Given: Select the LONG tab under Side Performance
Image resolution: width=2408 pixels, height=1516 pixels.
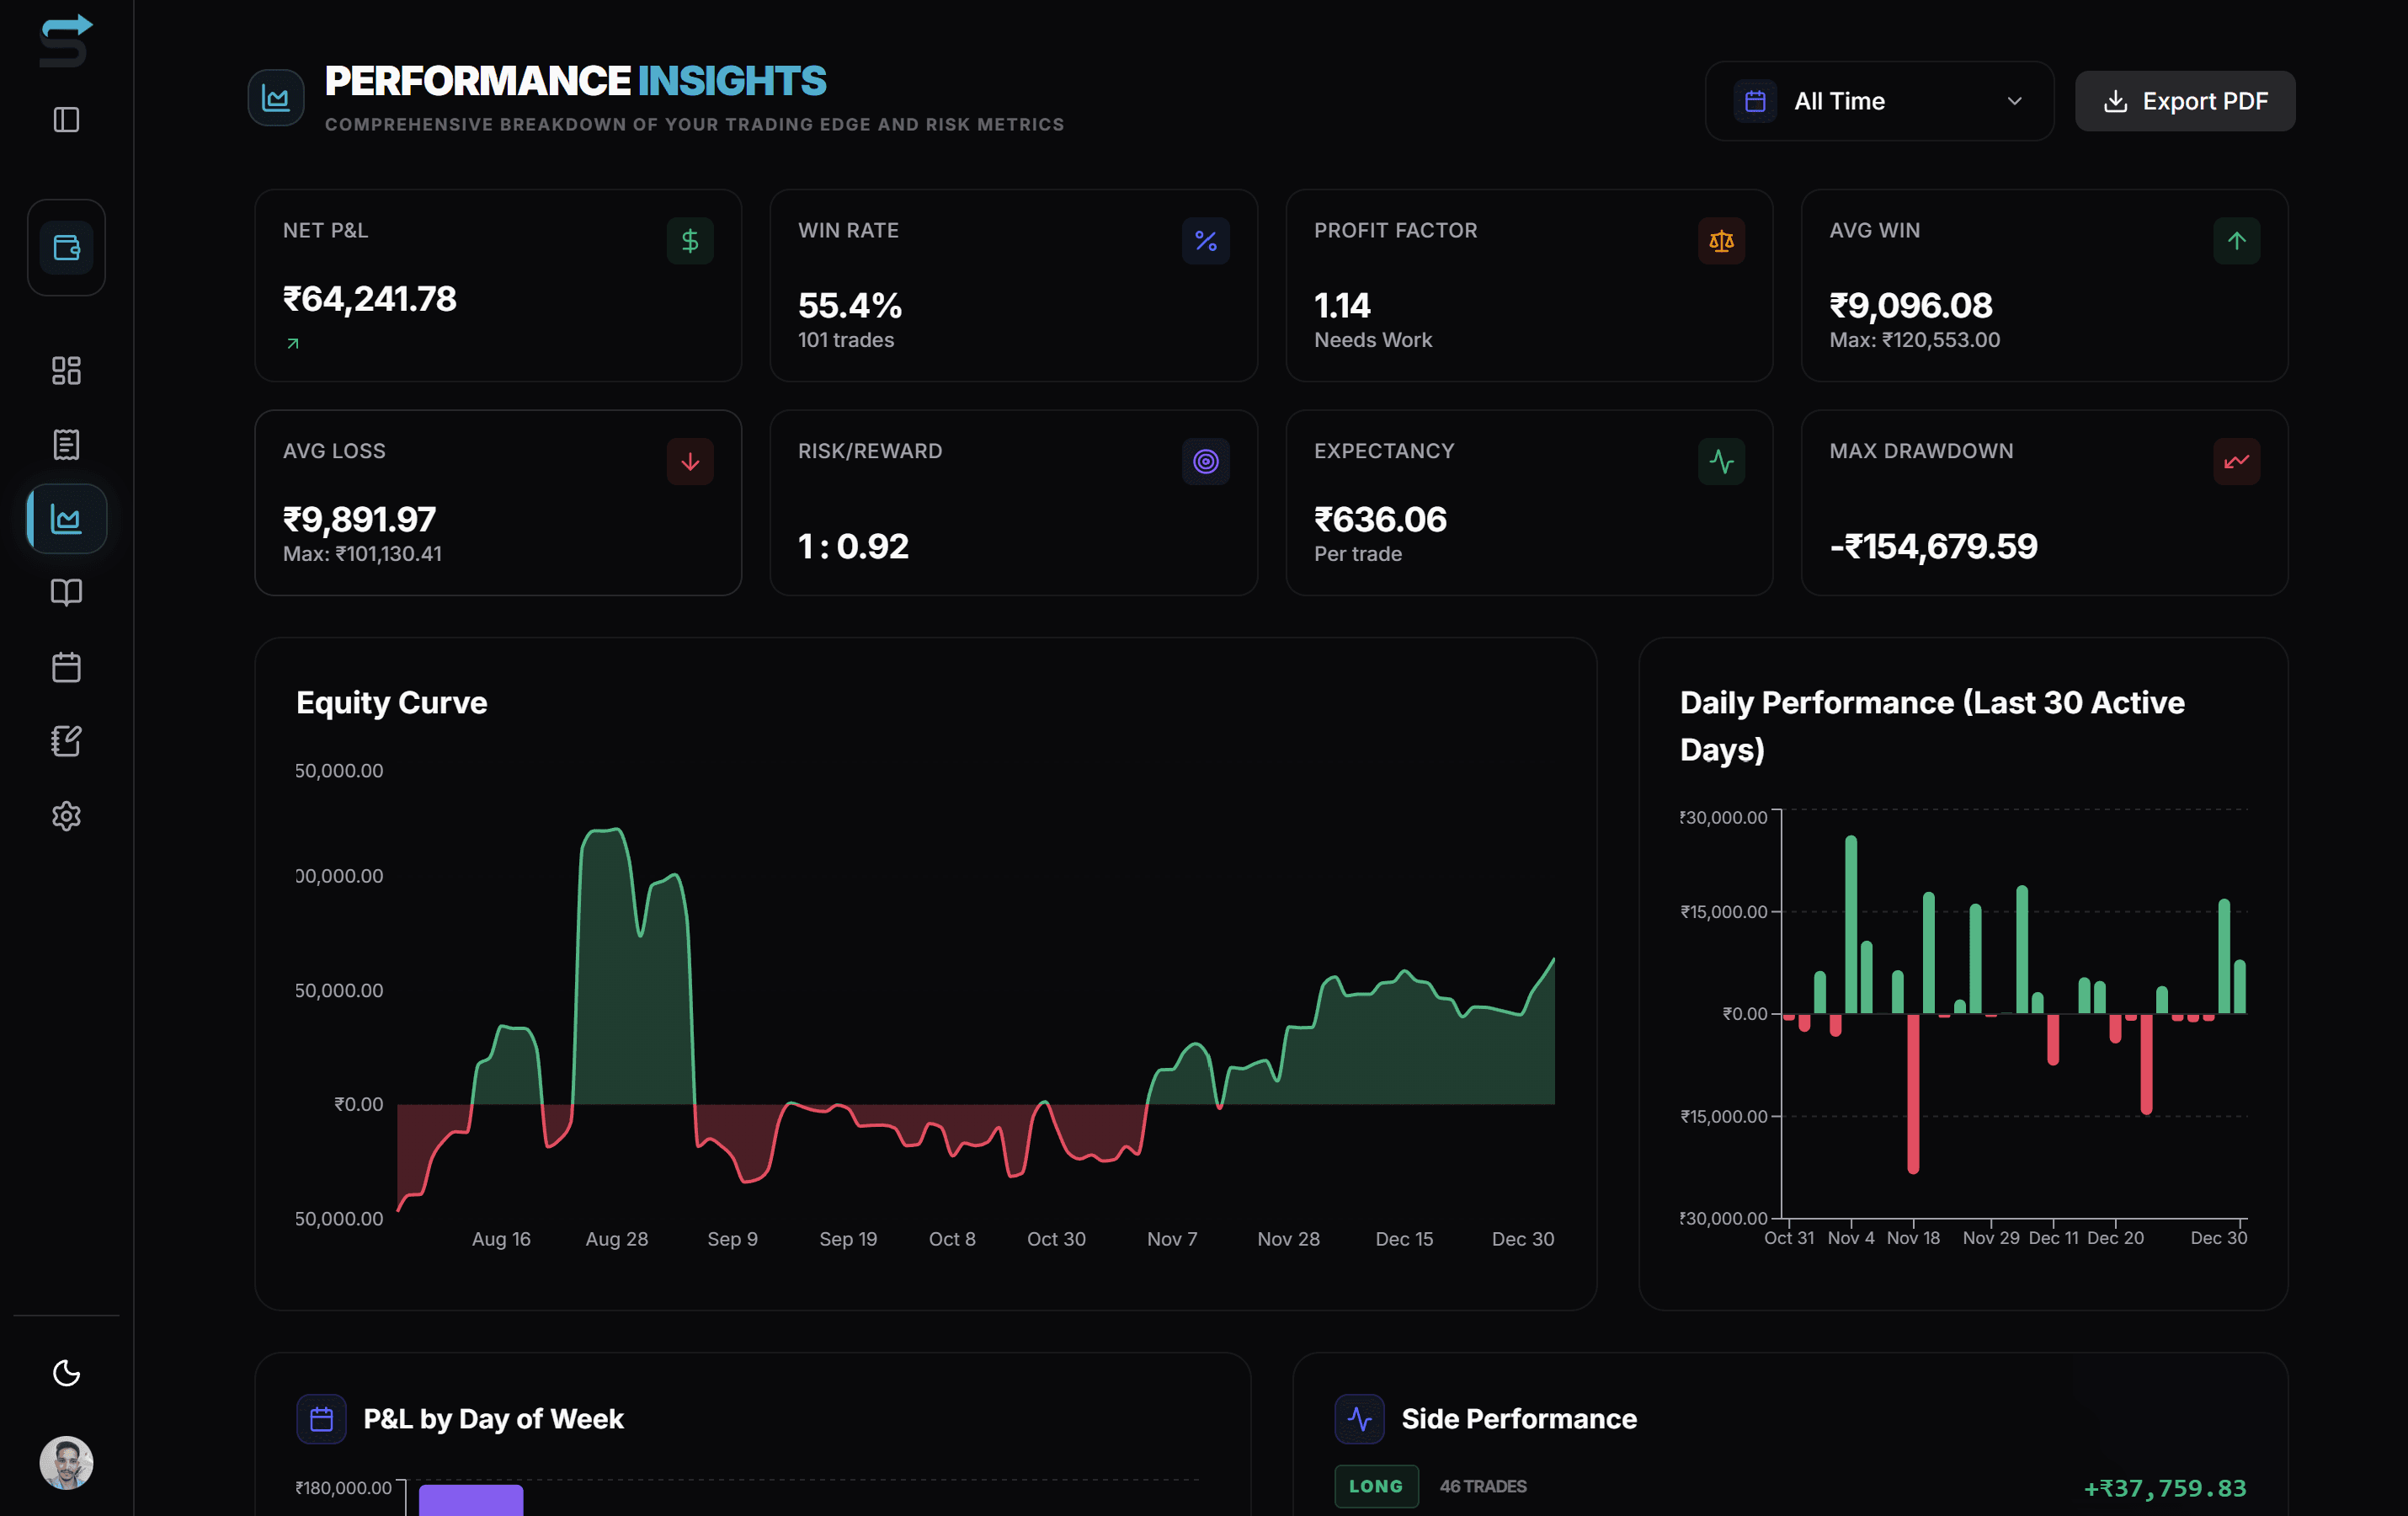Looking at the screenshot, I should (1376, 1486).
